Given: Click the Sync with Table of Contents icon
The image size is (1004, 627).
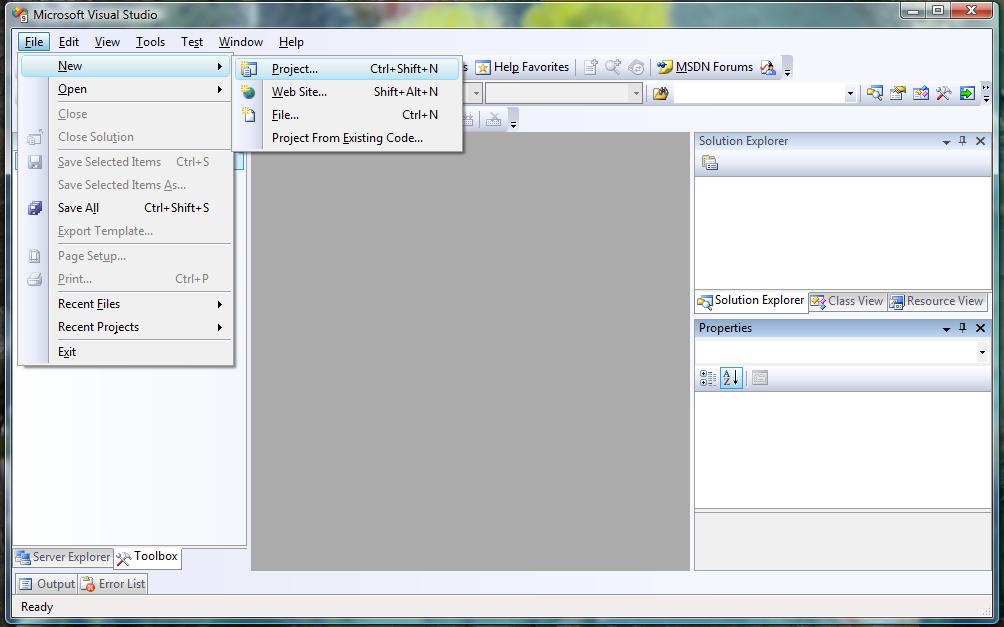Looking at the screenshot, I should tap(636, 67).
